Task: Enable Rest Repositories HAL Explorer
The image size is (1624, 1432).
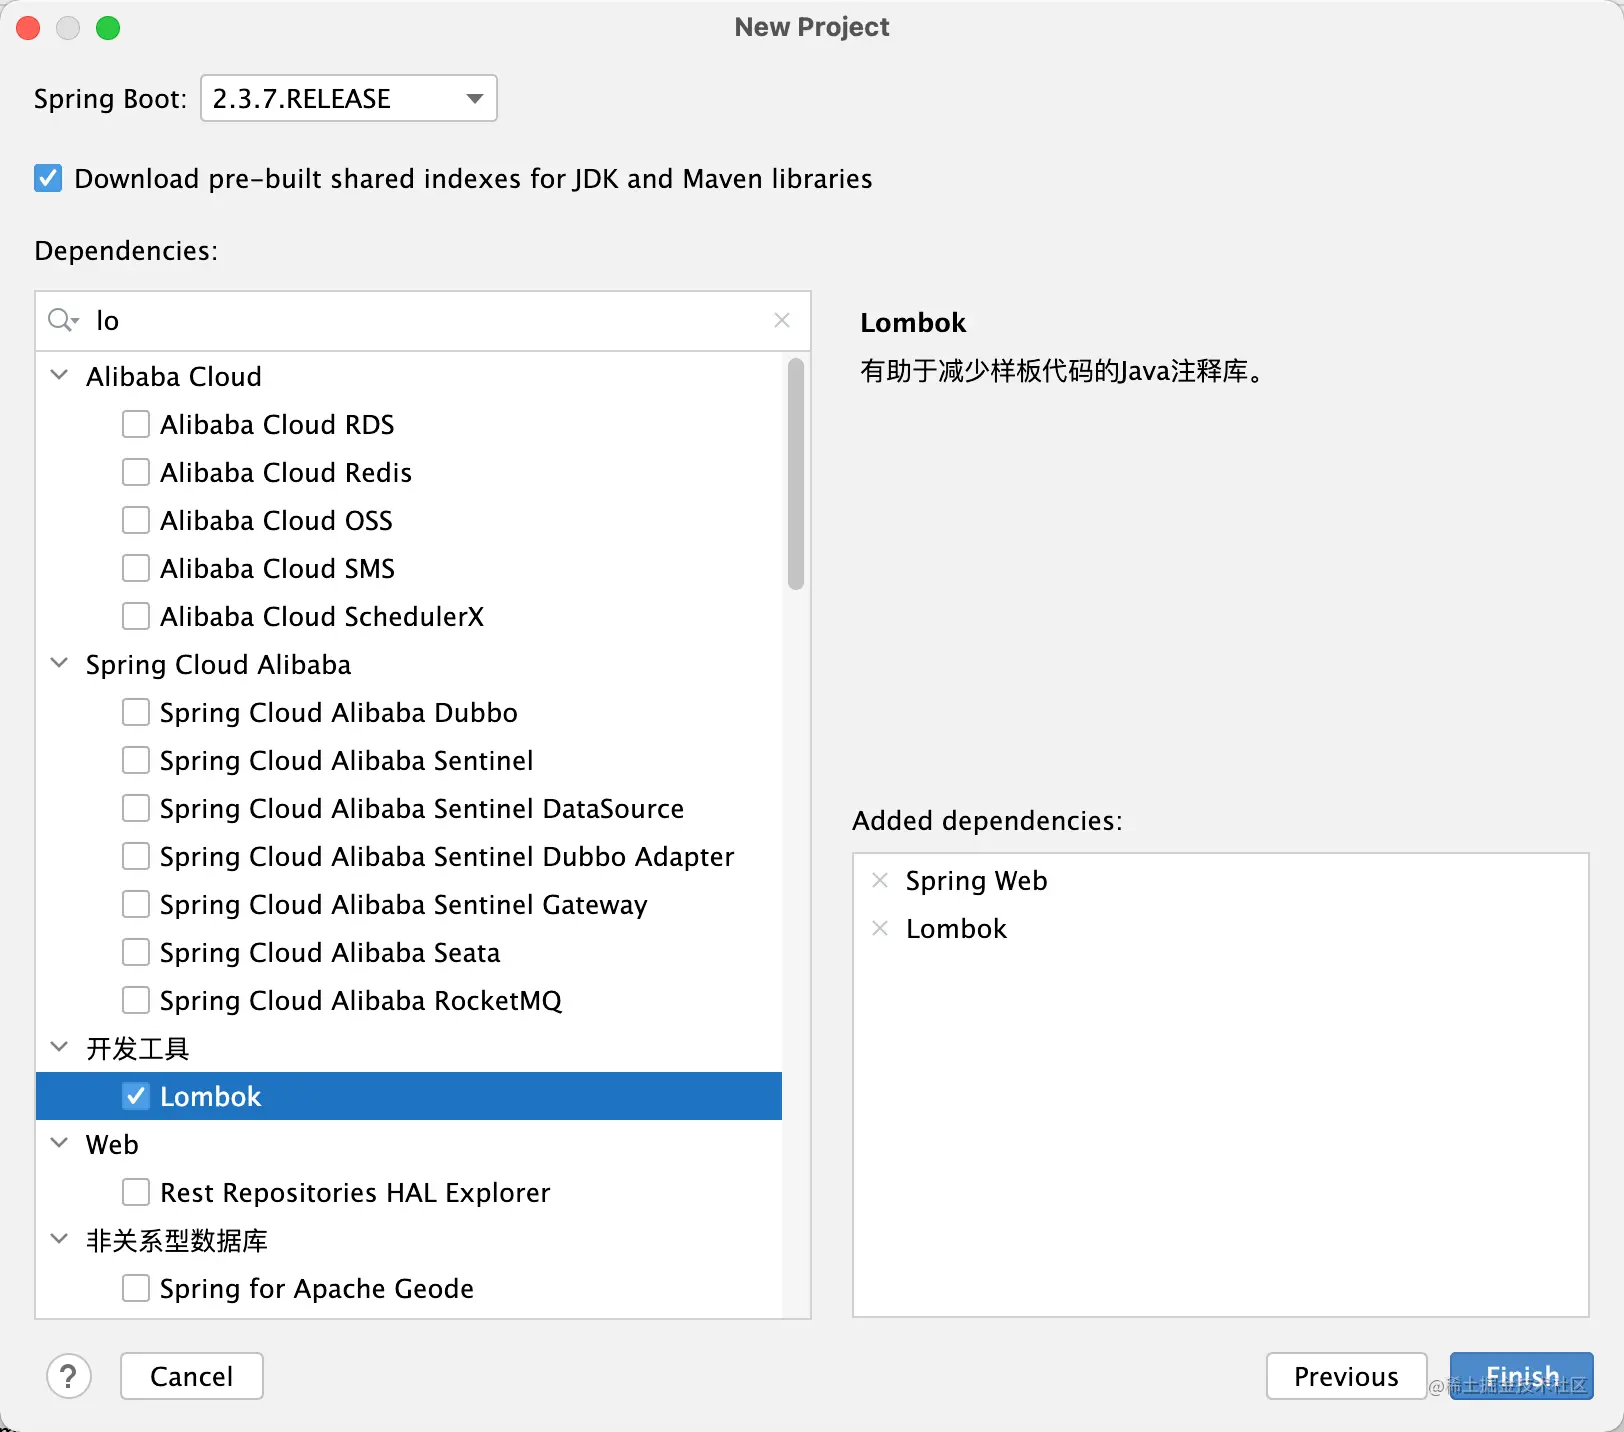Action: [x=136, y=1192]
